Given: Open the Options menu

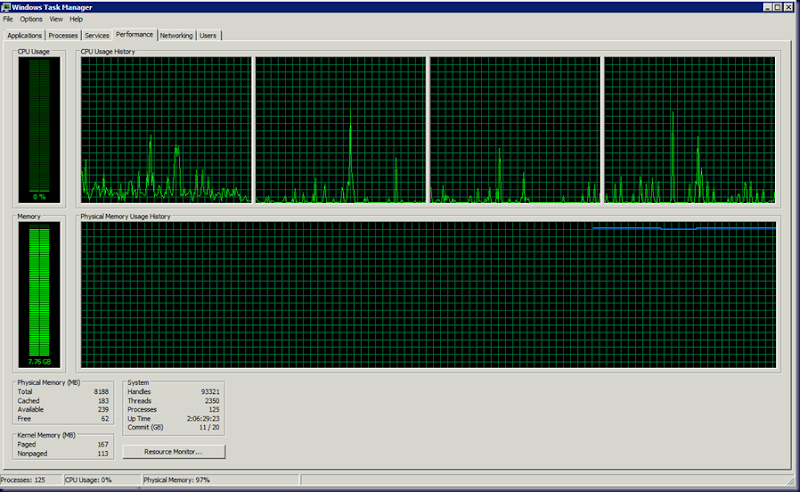Looking at the screenshot, I should pyautogui.click(x=31, y=19).
